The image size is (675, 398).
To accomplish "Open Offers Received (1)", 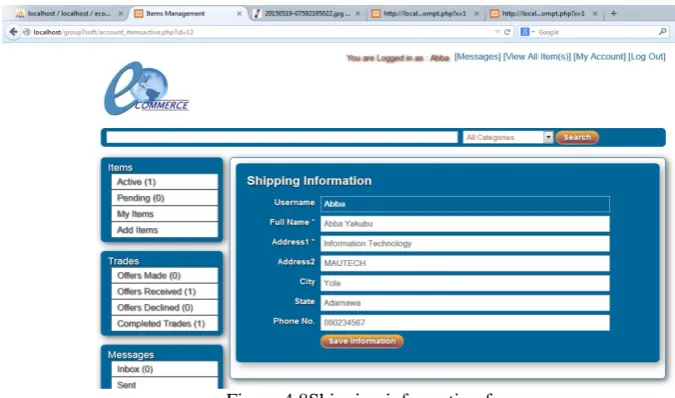I will 164,292.
